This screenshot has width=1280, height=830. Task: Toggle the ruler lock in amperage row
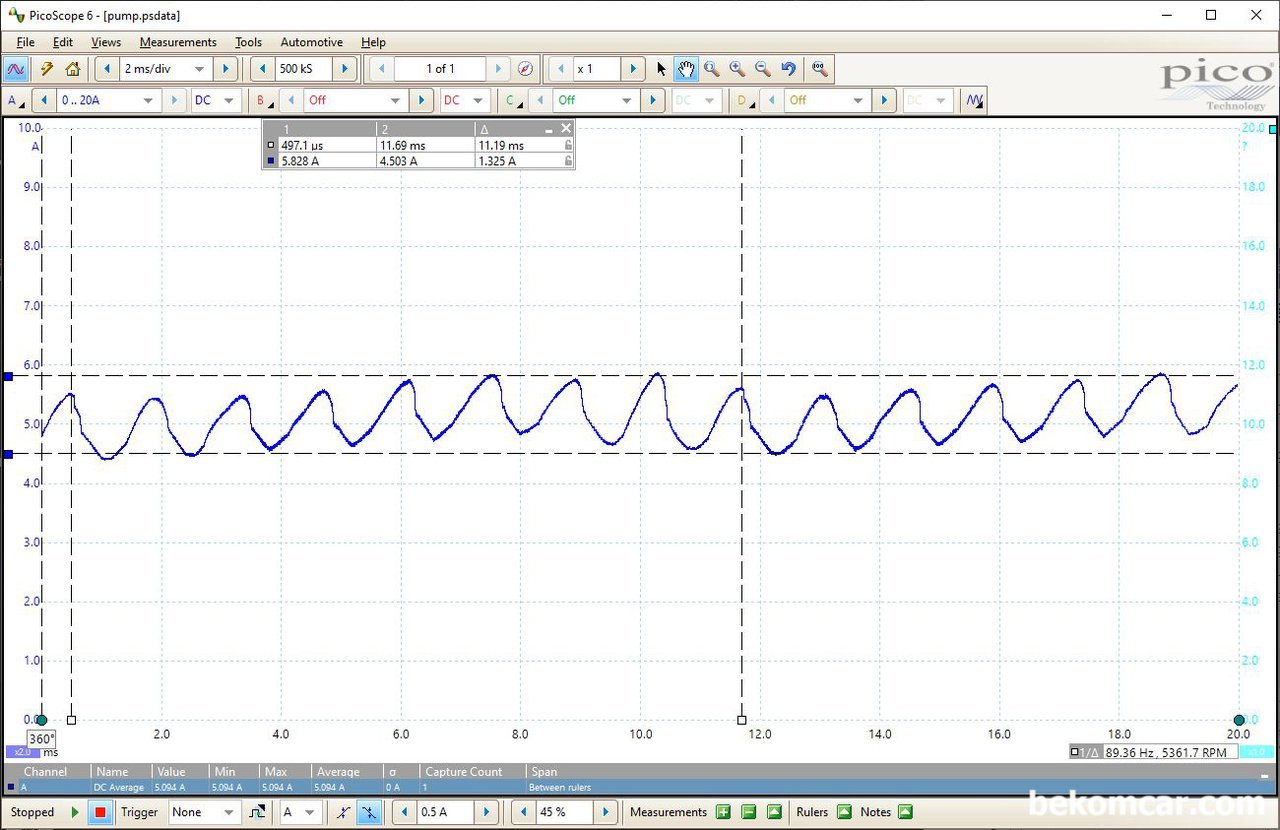click(x=568, y=161)
